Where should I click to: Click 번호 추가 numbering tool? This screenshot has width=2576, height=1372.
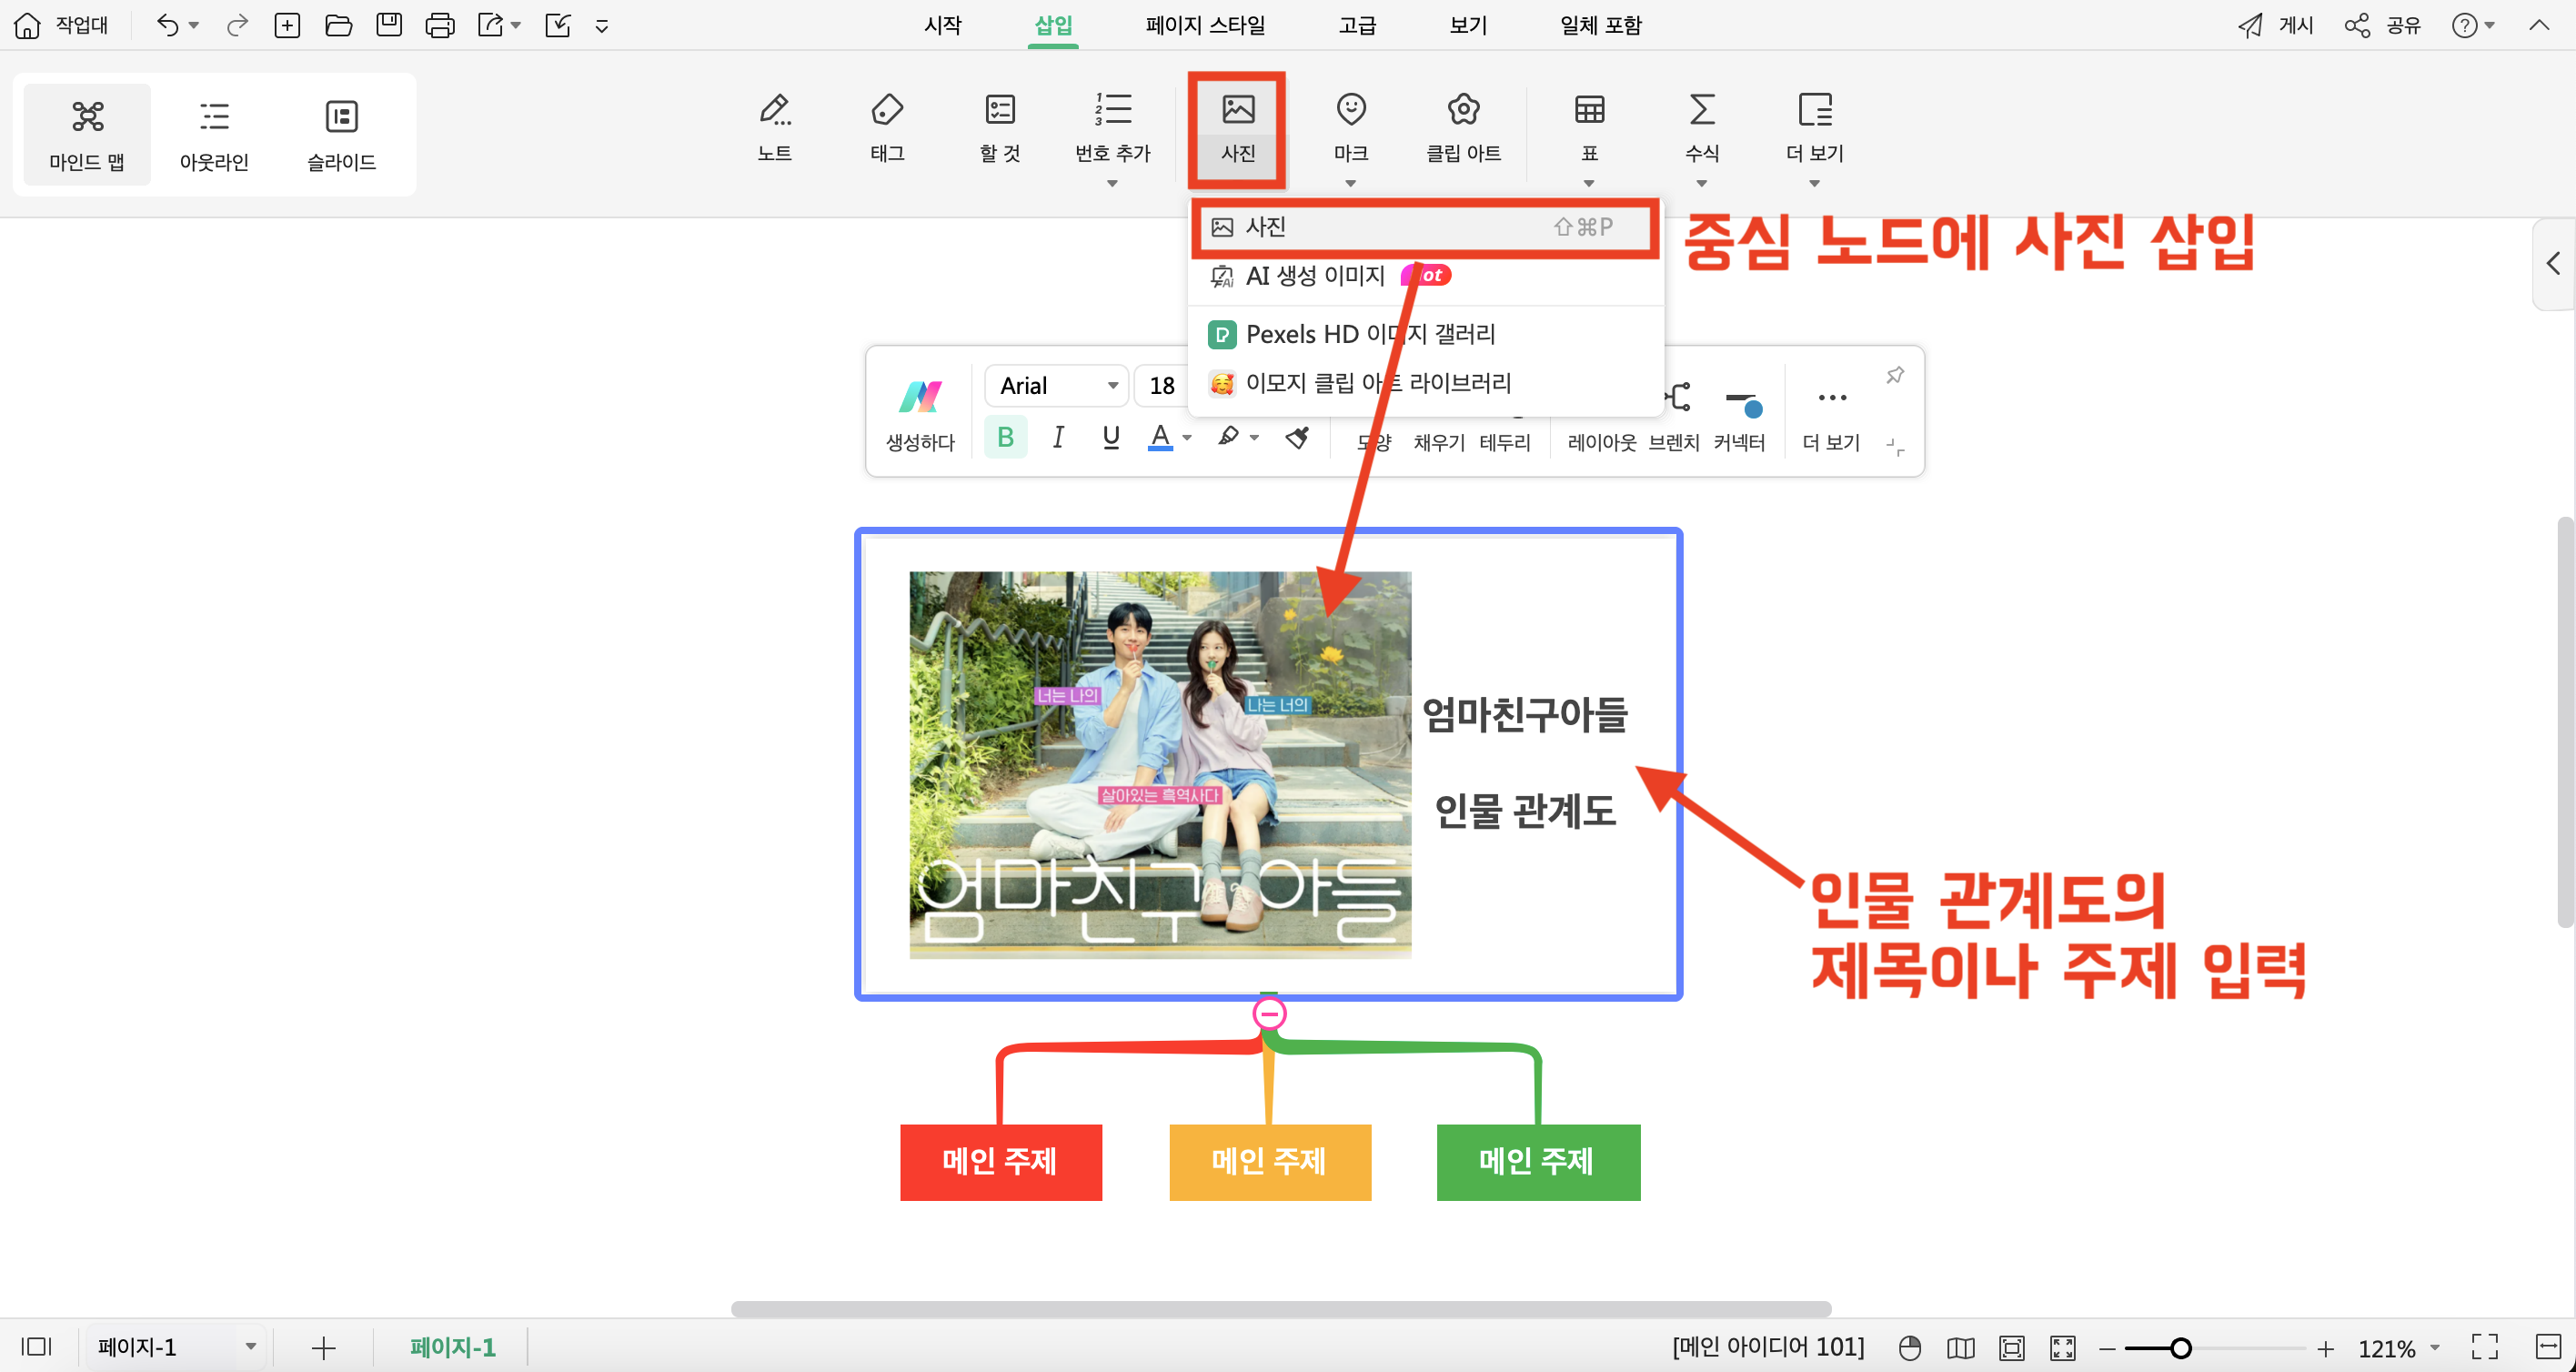click(1112, 138)
